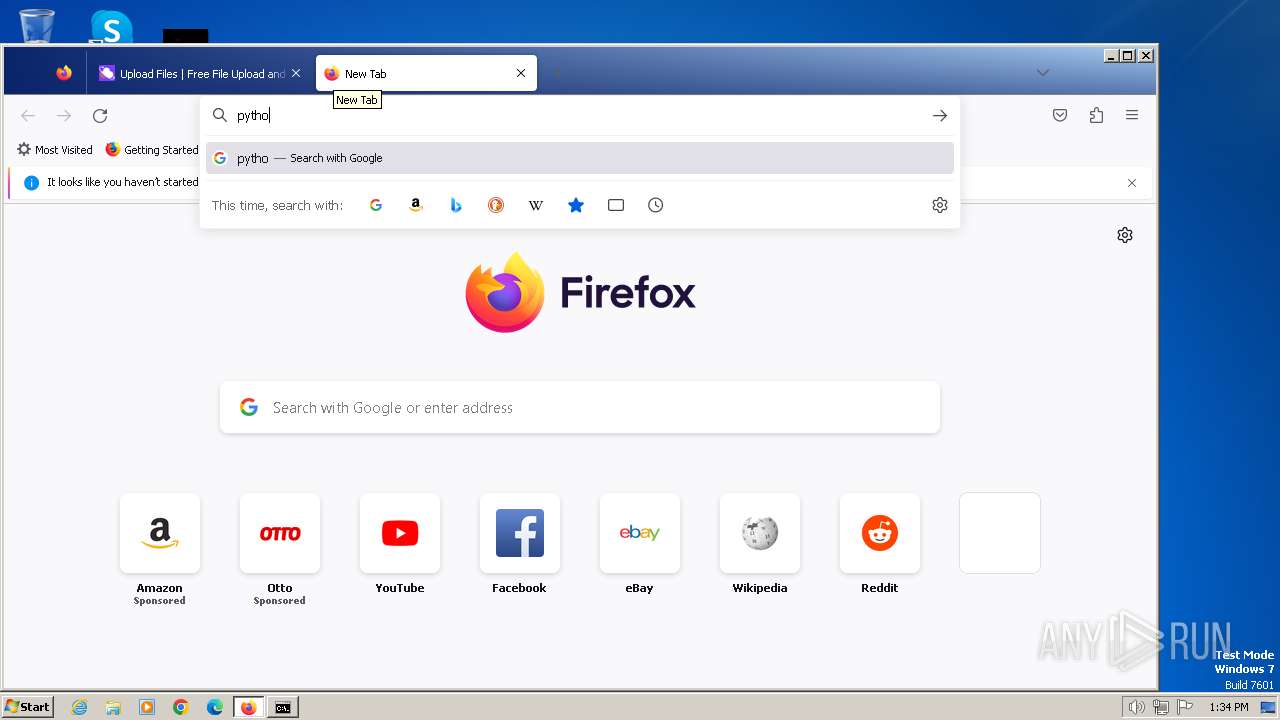Go back one page
The image size is (1280, 720).
[x=28, y=116]
